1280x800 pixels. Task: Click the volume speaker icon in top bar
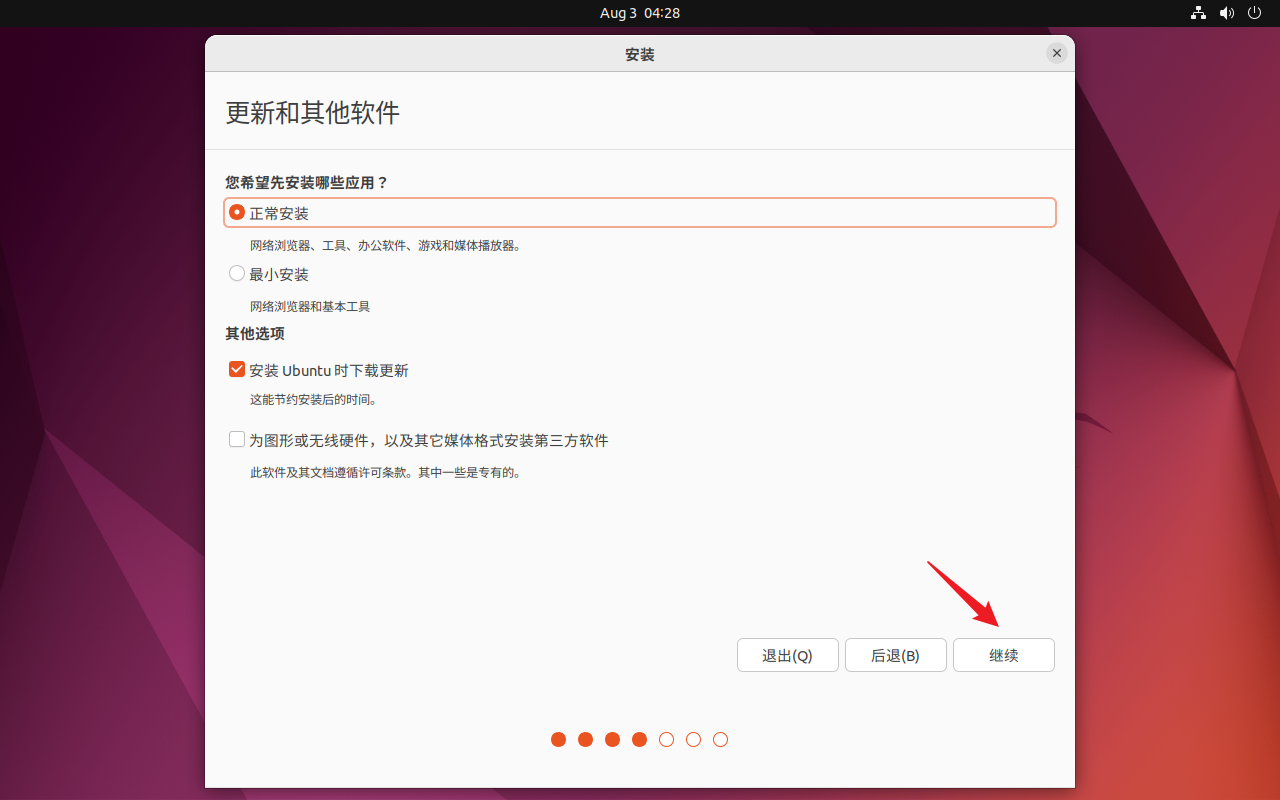[x=1227, y=13]
